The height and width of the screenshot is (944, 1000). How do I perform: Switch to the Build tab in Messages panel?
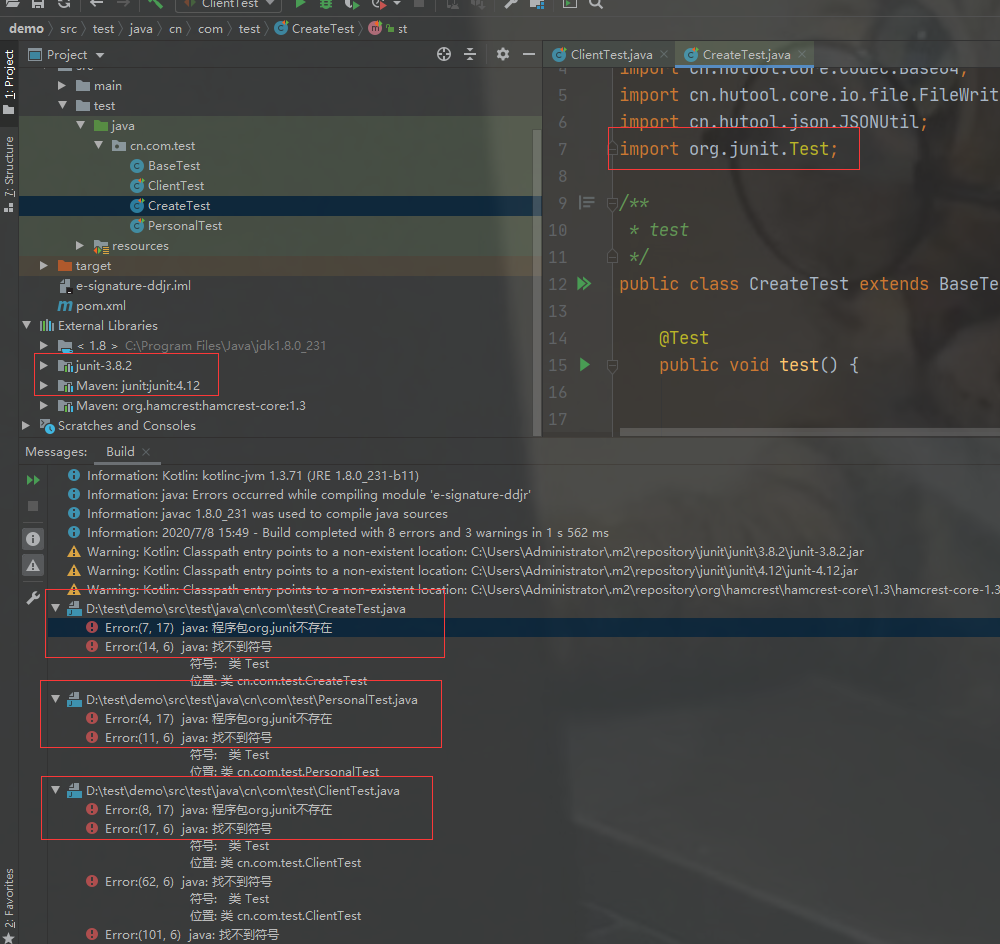coord(118,452)
